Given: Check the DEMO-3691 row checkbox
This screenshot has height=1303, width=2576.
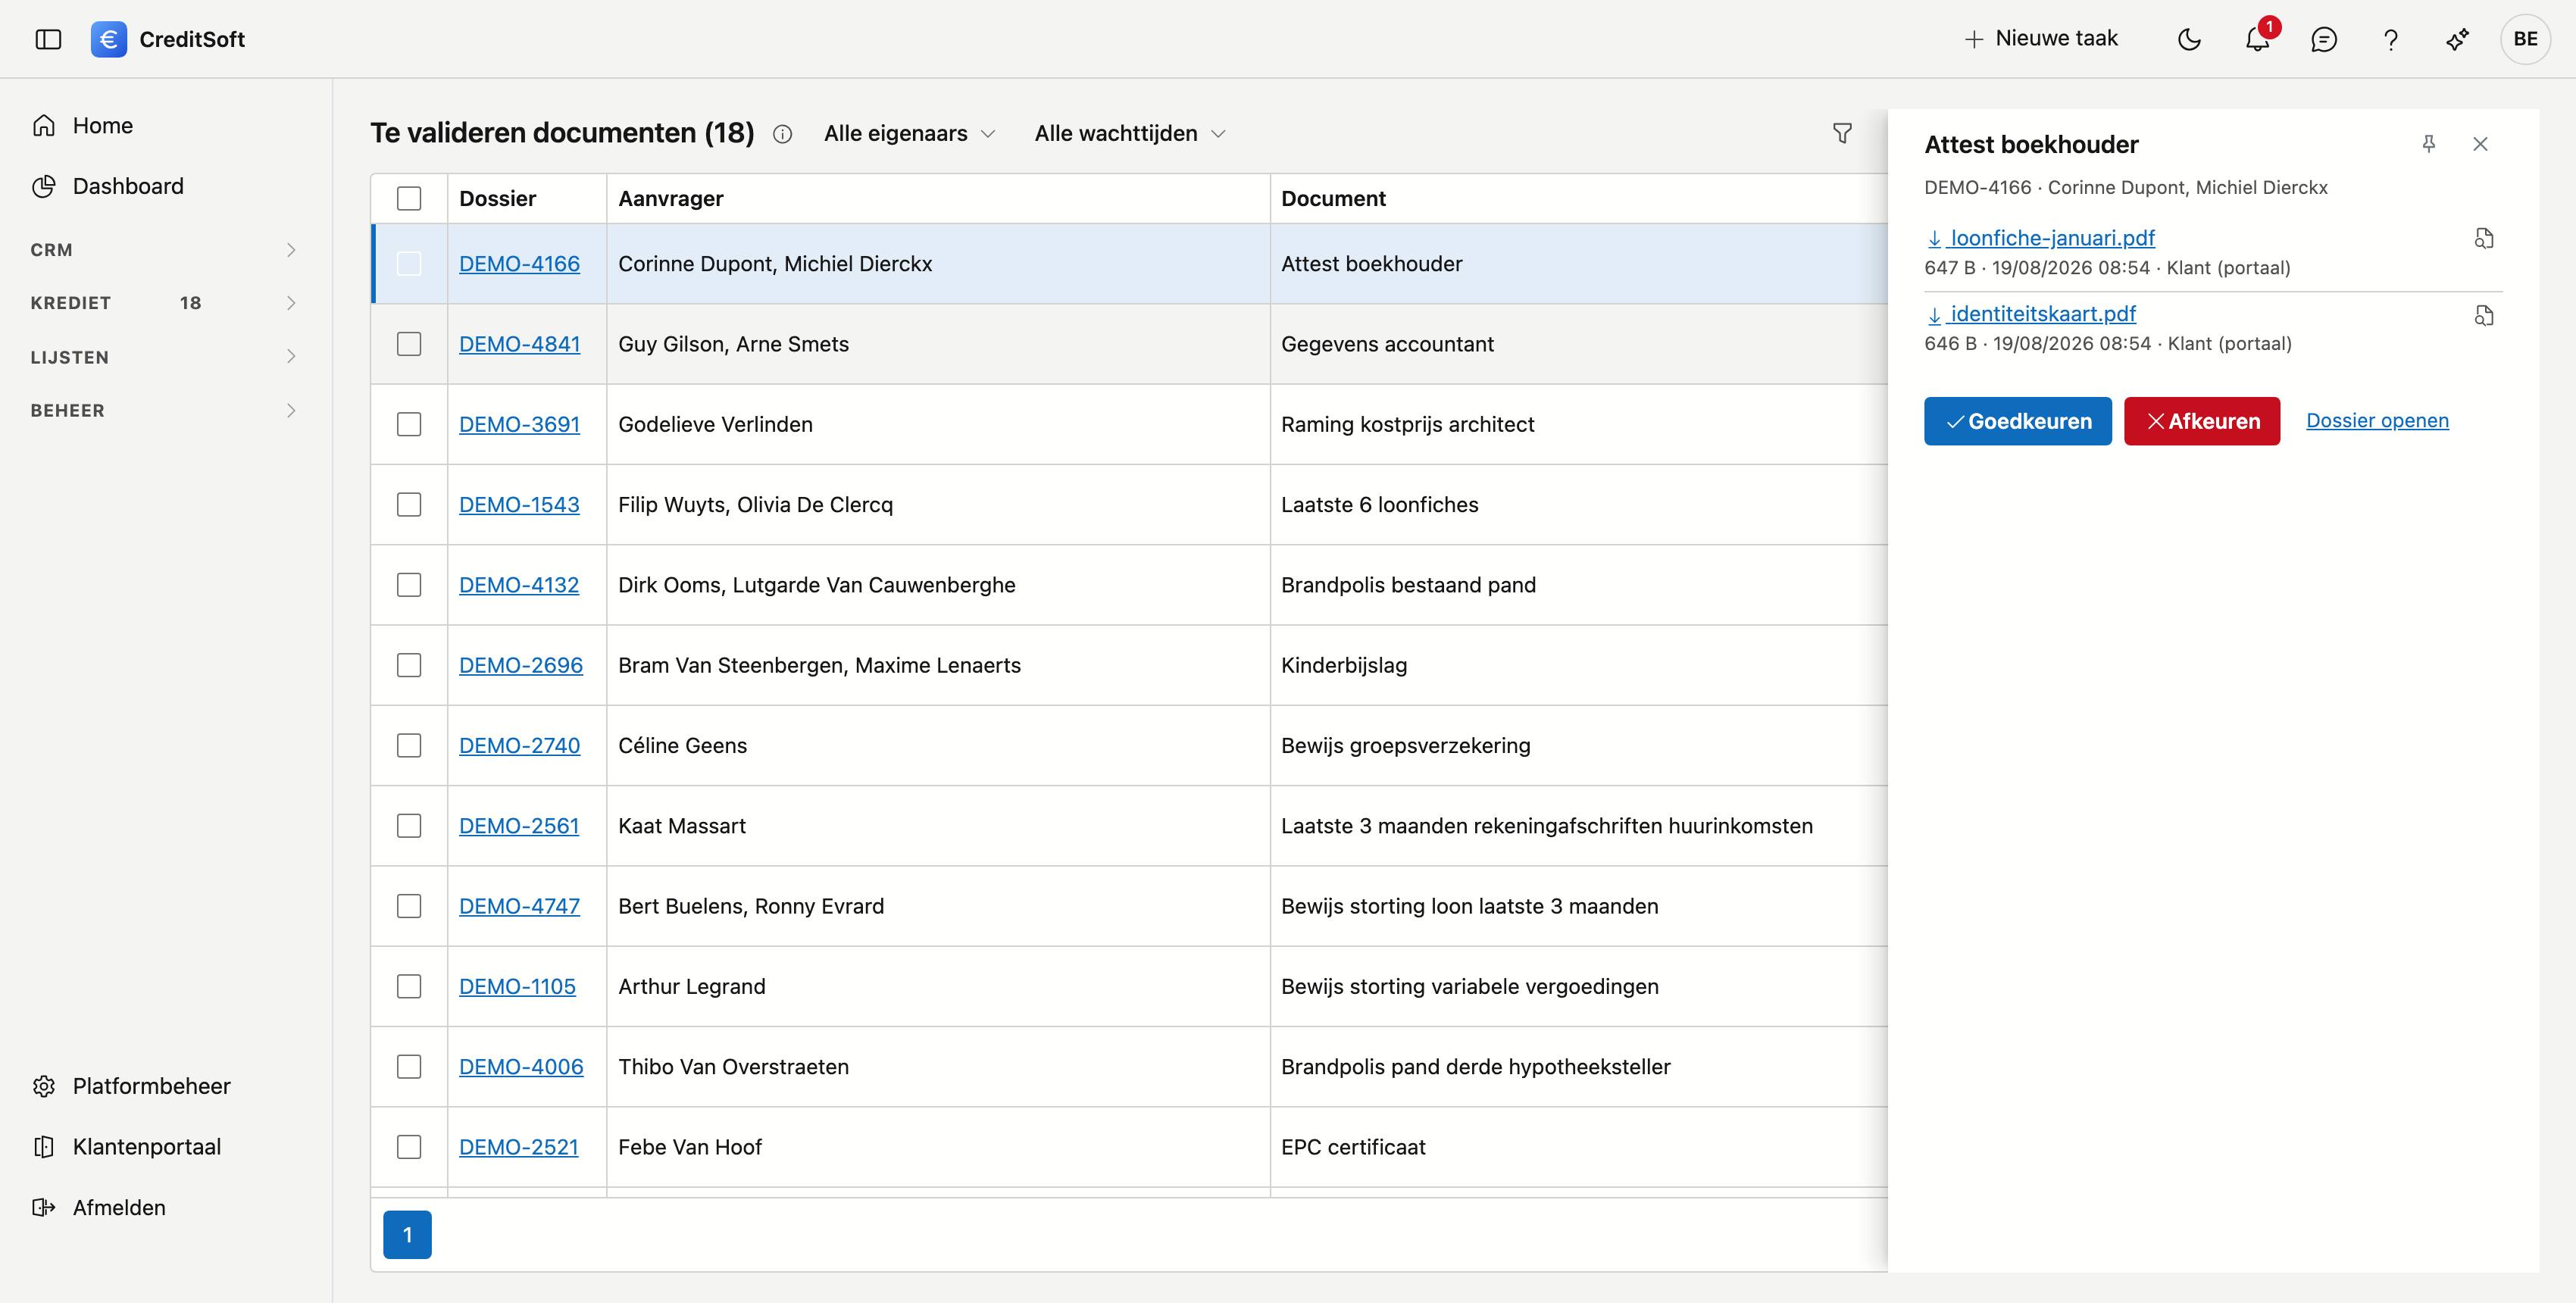Looking at the screenshot, I should 409,424.
